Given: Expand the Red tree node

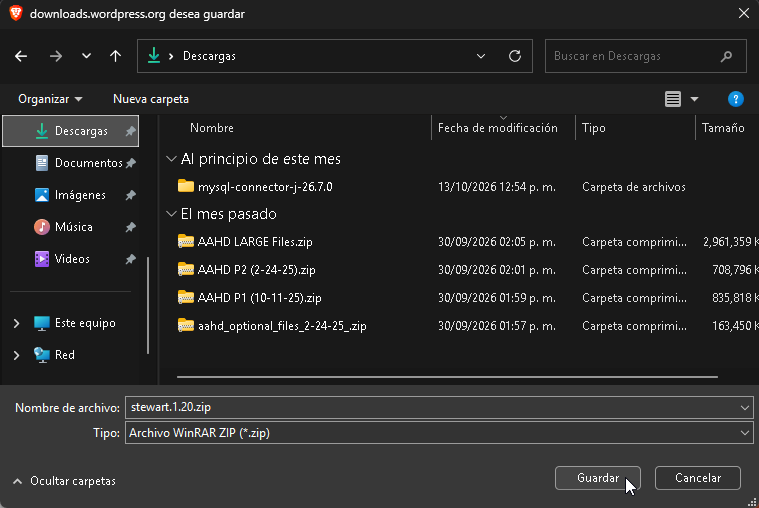Looking at the screenshot, I should (x=16, y=355).
